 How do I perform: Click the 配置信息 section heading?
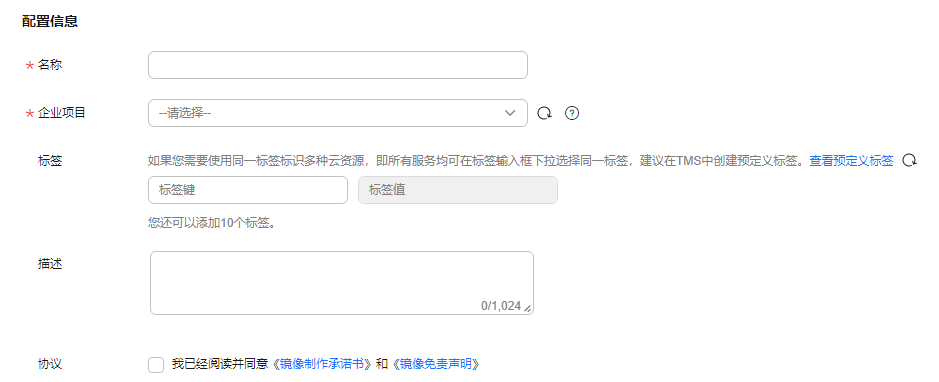(50, 22)
